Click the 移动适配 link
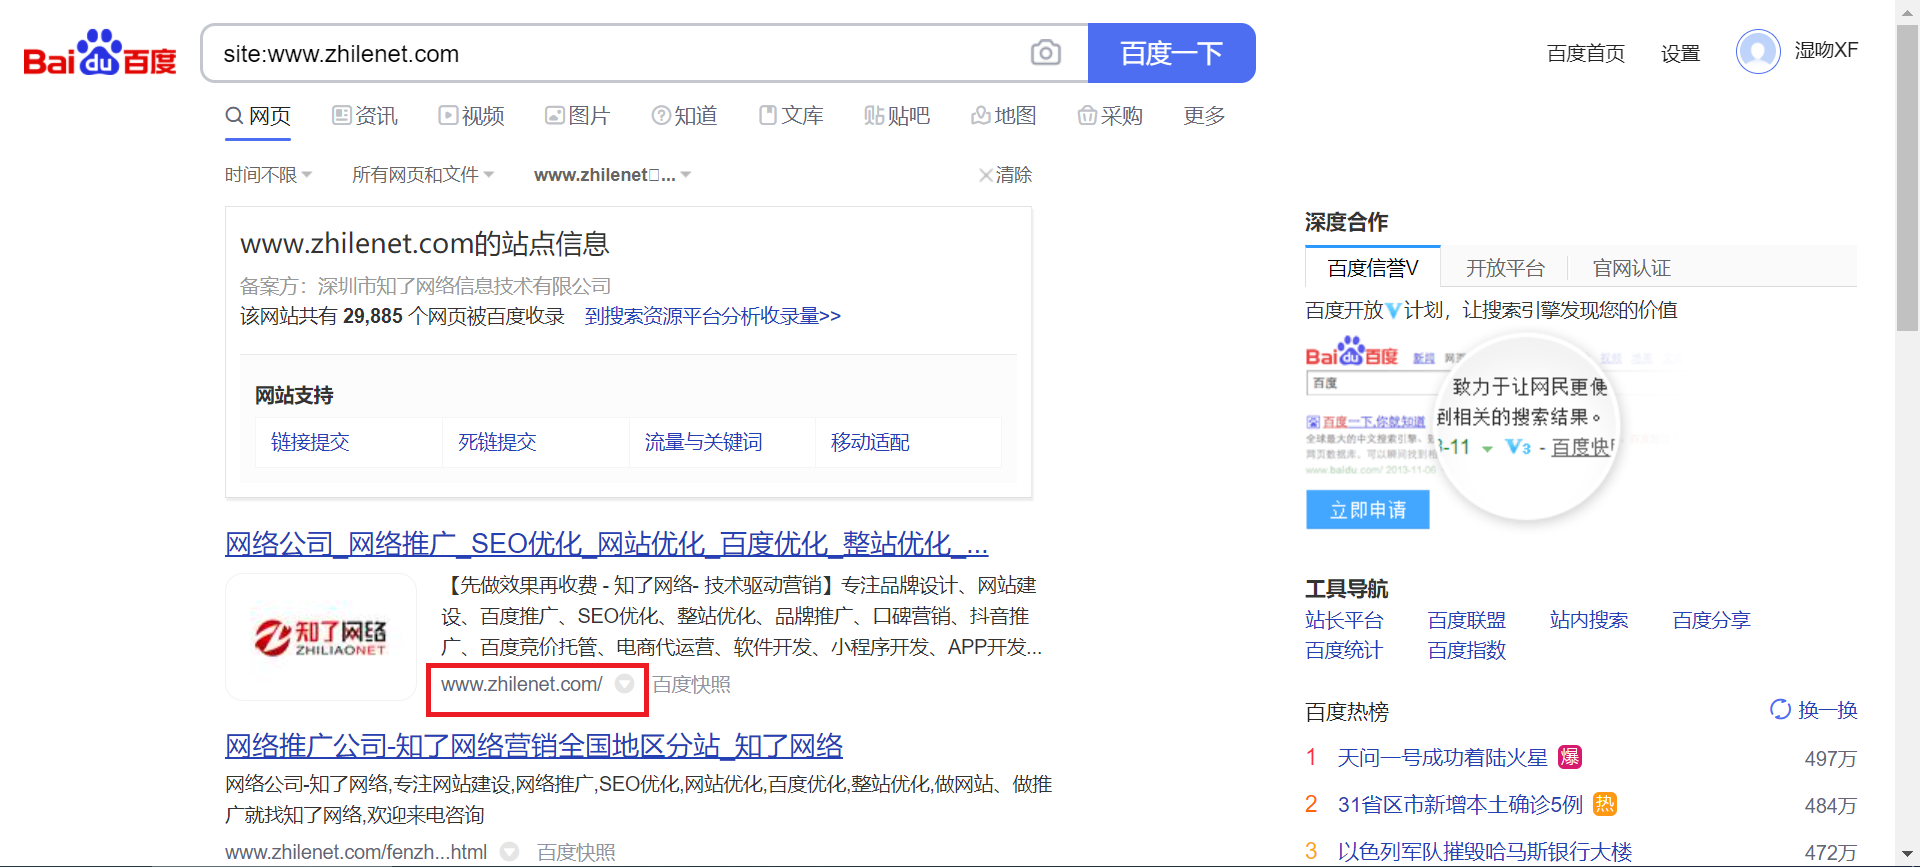The width and height of the screenshot is (1920, 867). pos(870,442)
